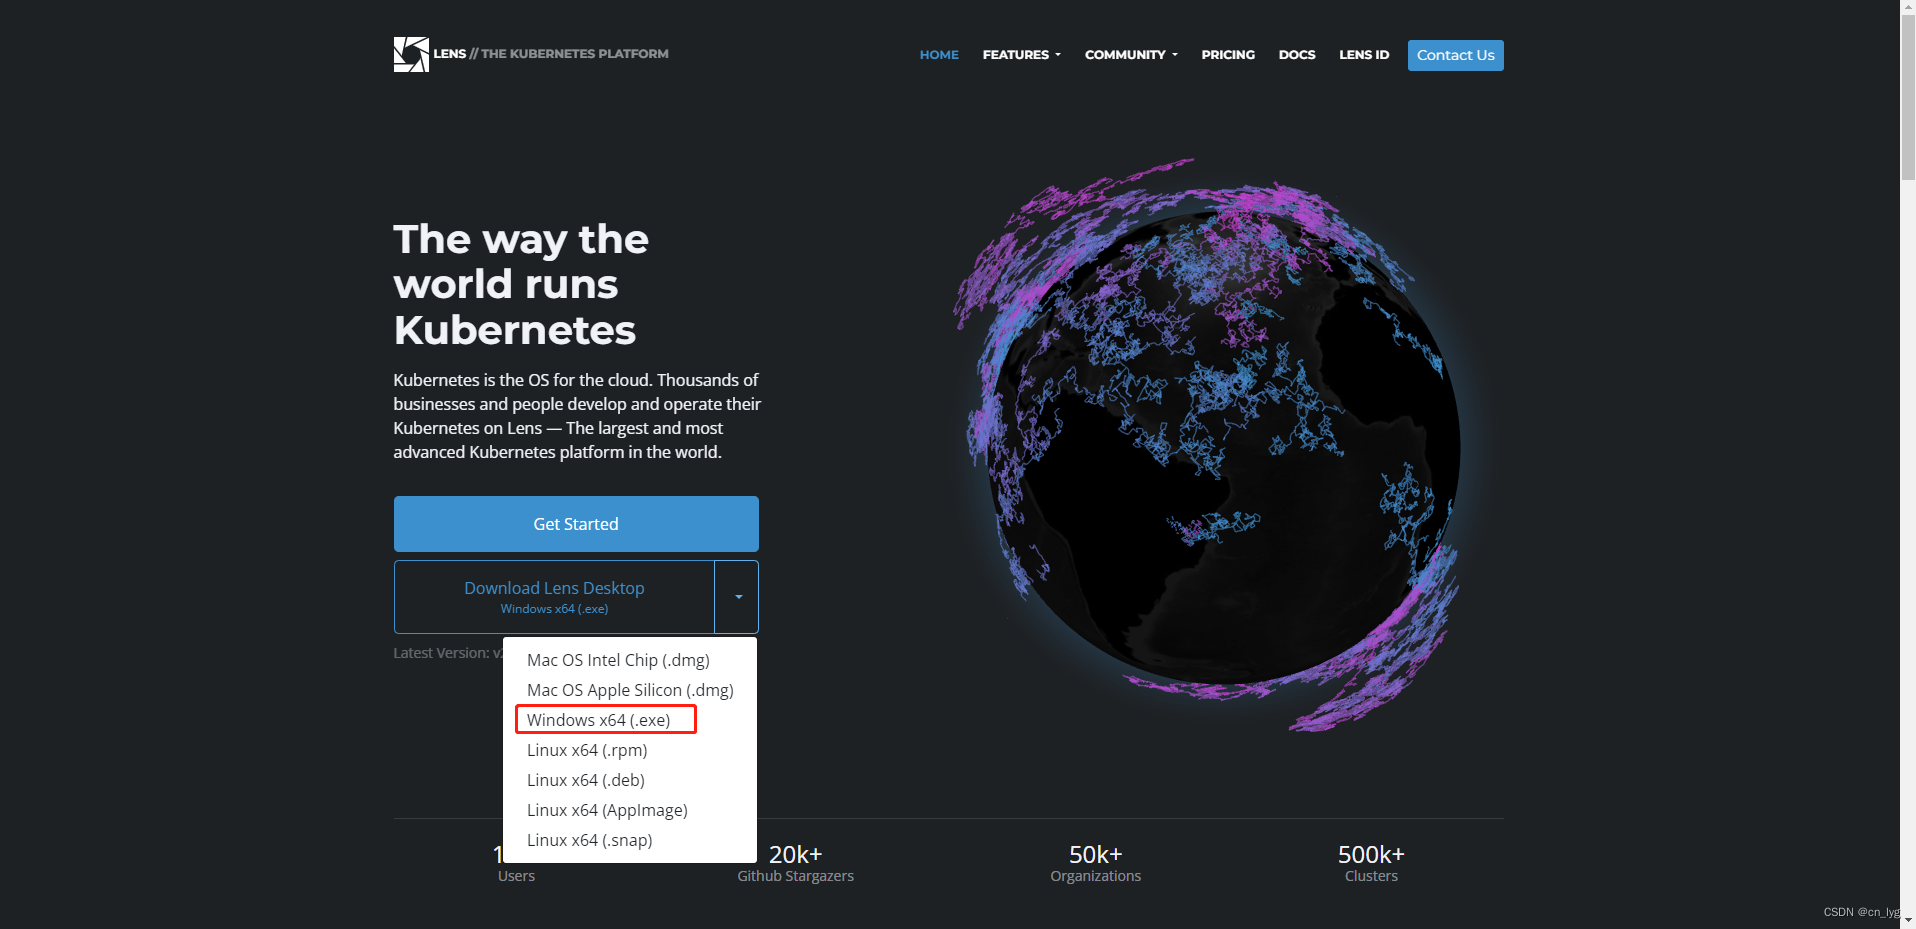Viewport: 1916px width, 929px height.
Task: Click the scrollbar up arrow
Action: coord(1908,8)
